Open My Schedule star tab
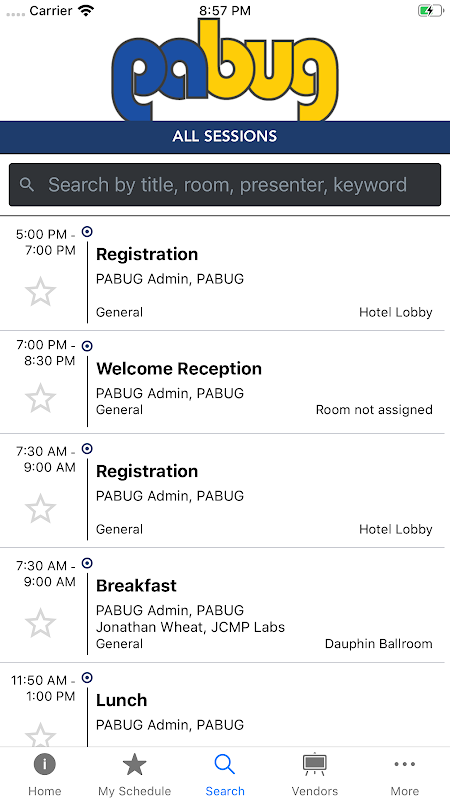450x800 pixels. click(135, 764)
